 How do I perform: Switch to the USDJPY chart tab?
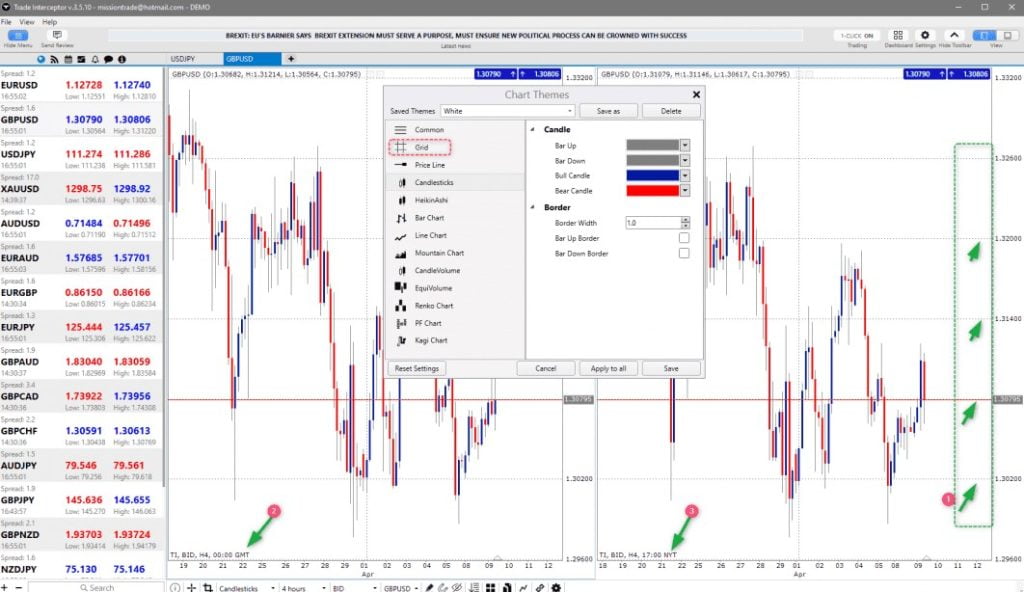(x=183, y=59)
